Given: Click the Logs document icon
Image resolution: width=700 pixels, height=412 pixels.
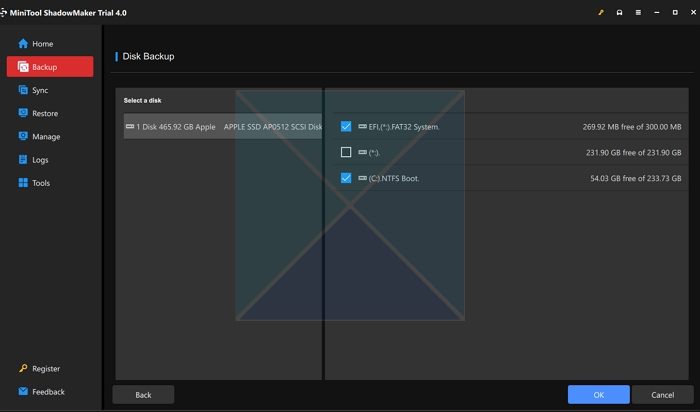Looking at the screenshot, I should pos(23,159).
